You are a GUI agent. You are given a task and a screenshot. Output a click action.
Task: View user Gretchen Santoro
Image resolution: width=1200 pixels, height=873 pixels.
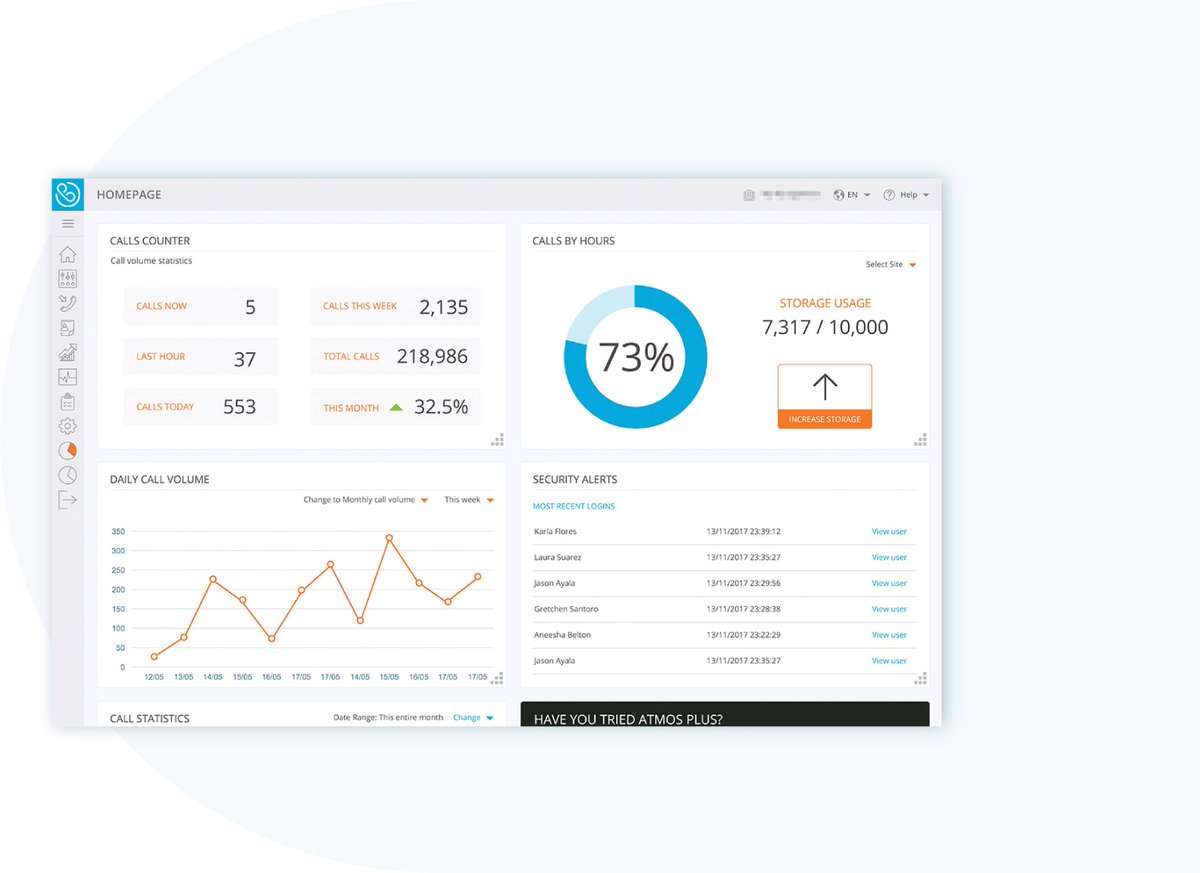(x=889, y=609)
